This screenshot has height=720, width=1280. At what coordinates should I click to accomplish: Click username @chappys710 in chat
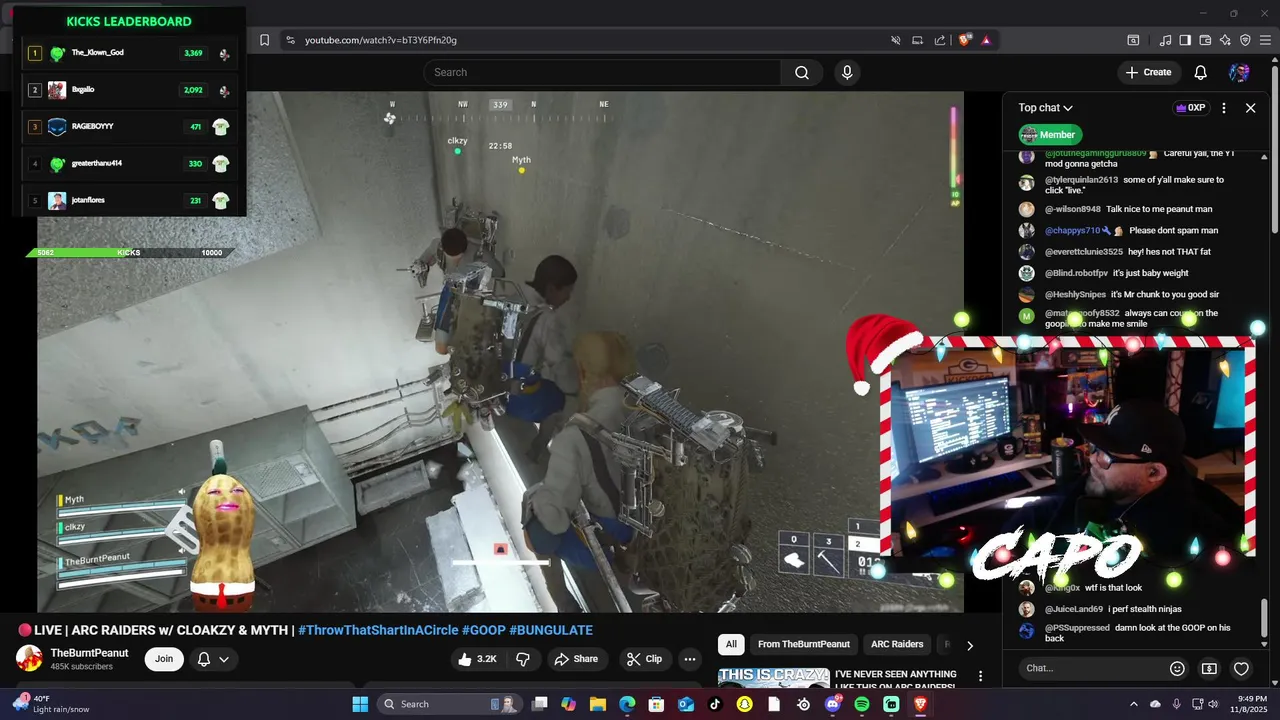(1072, 231)
